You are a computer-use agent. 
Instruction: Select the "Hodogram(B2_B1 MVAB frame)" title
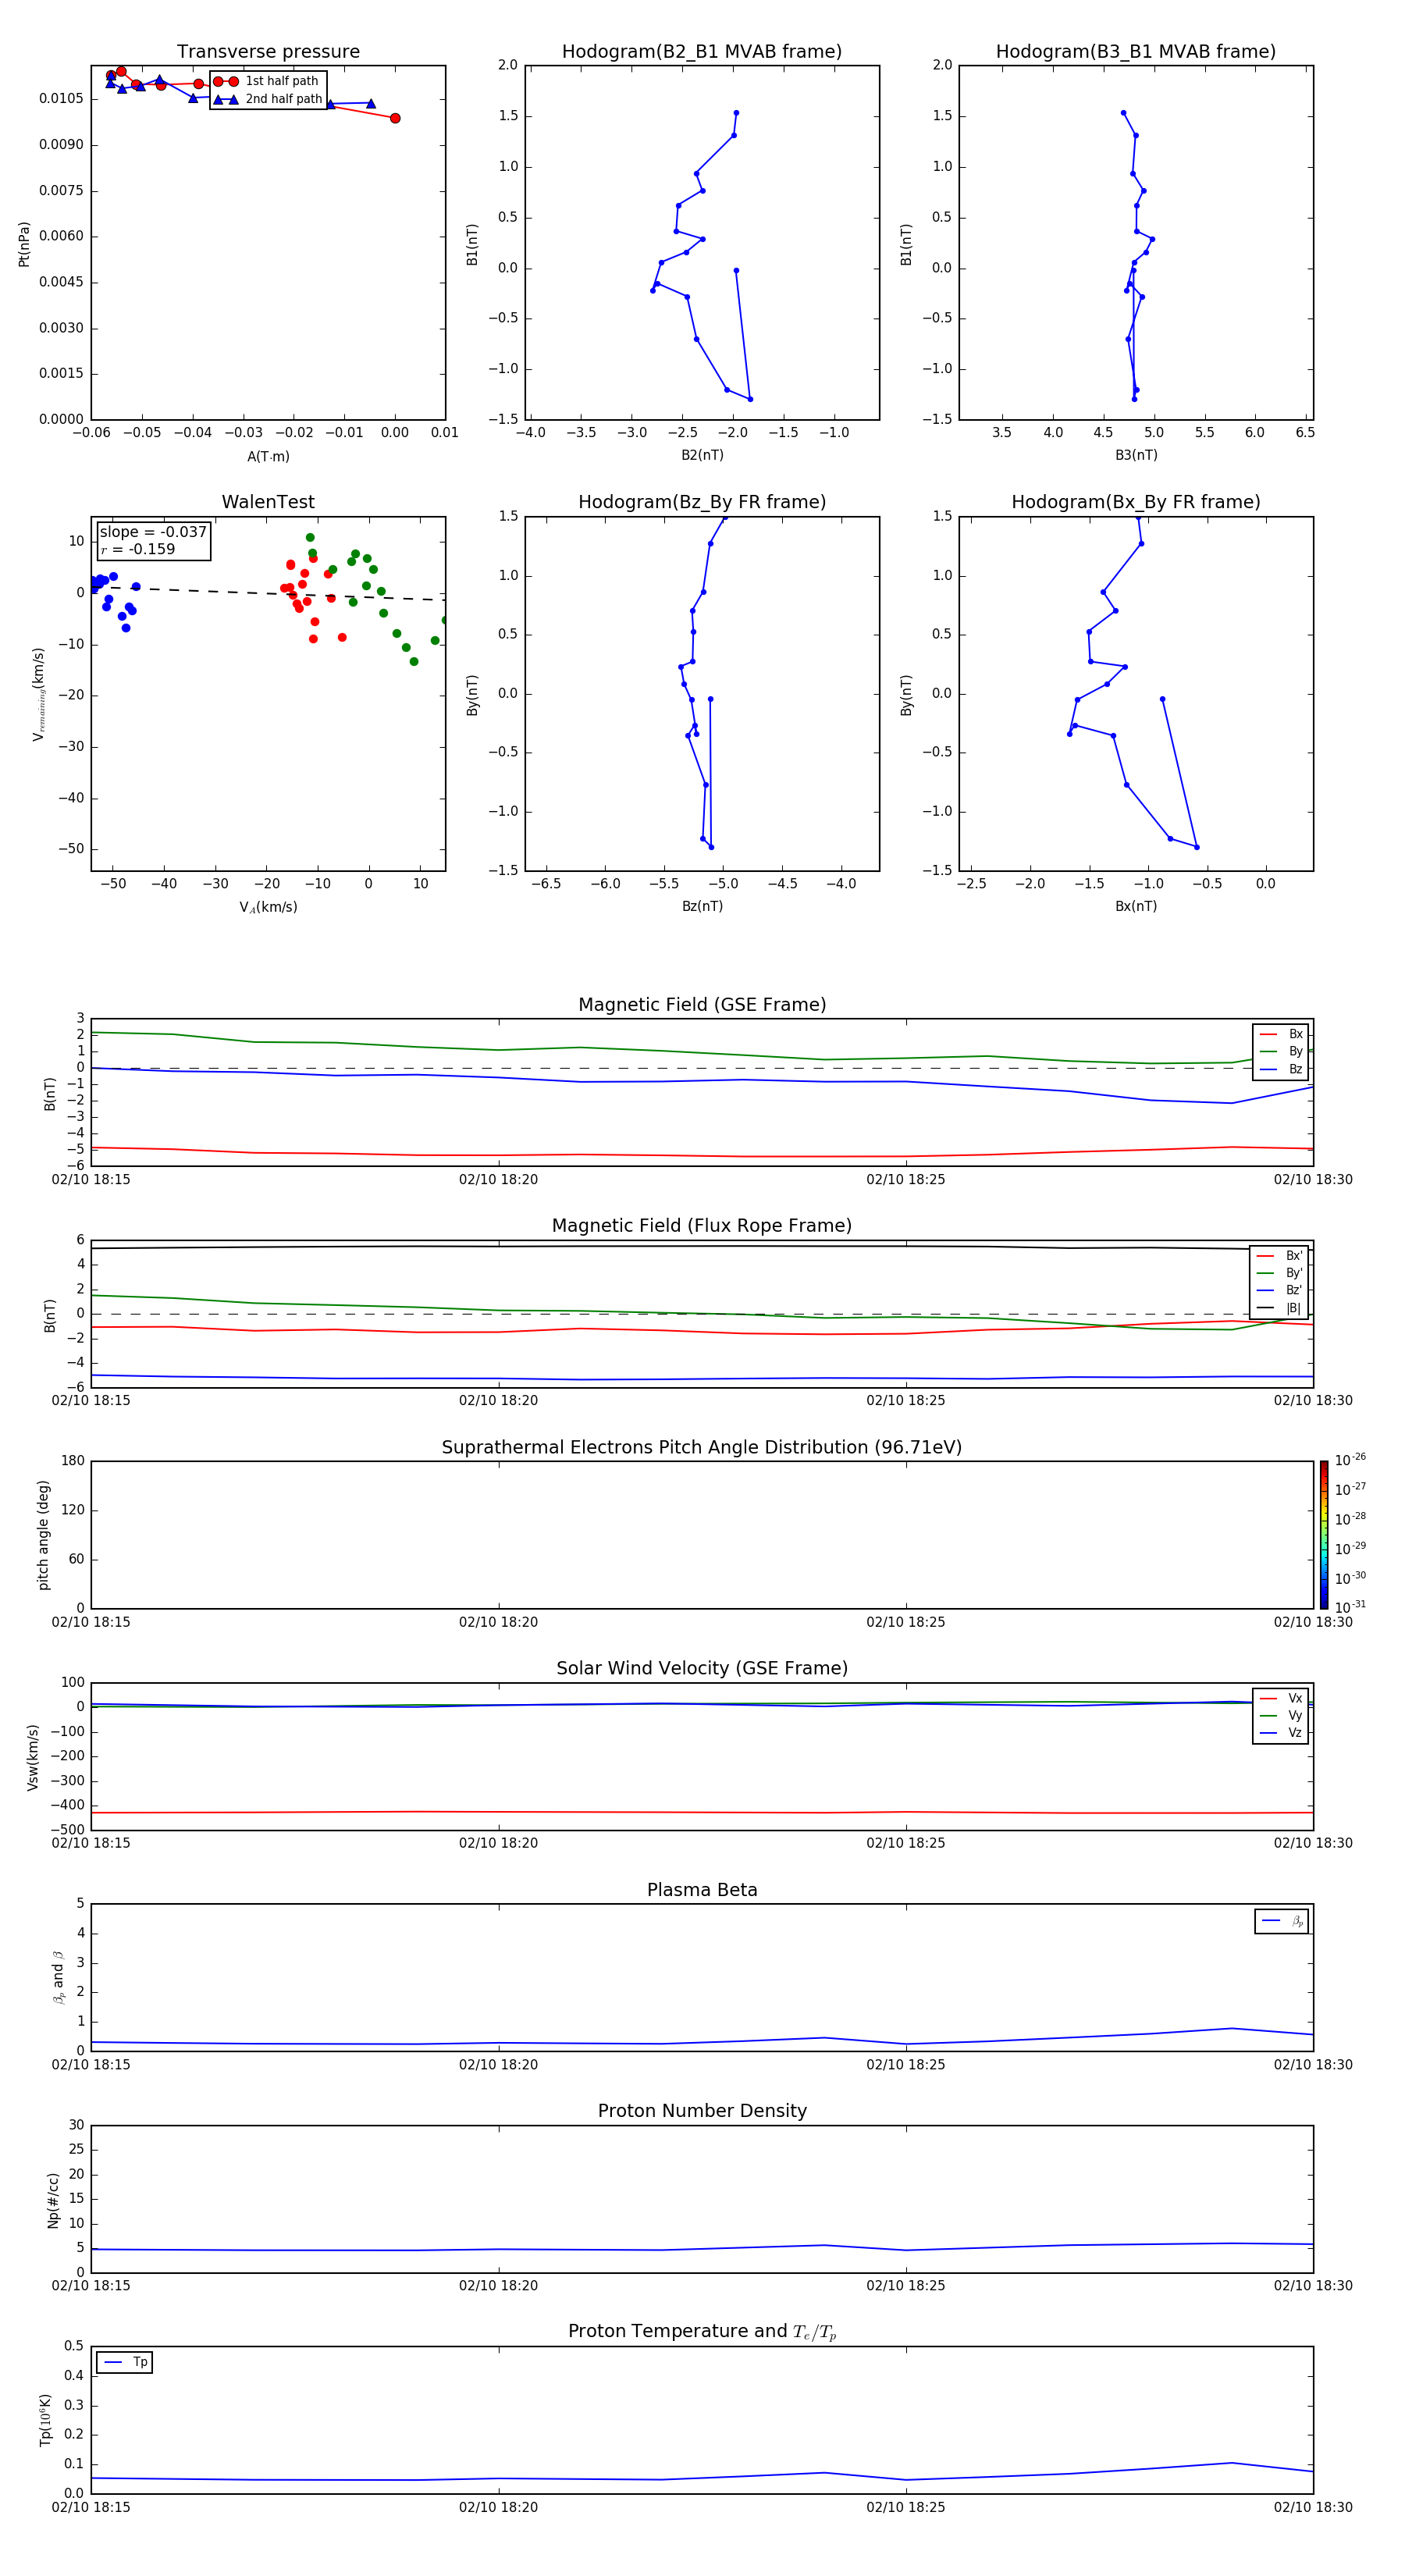tap(702, 52)
